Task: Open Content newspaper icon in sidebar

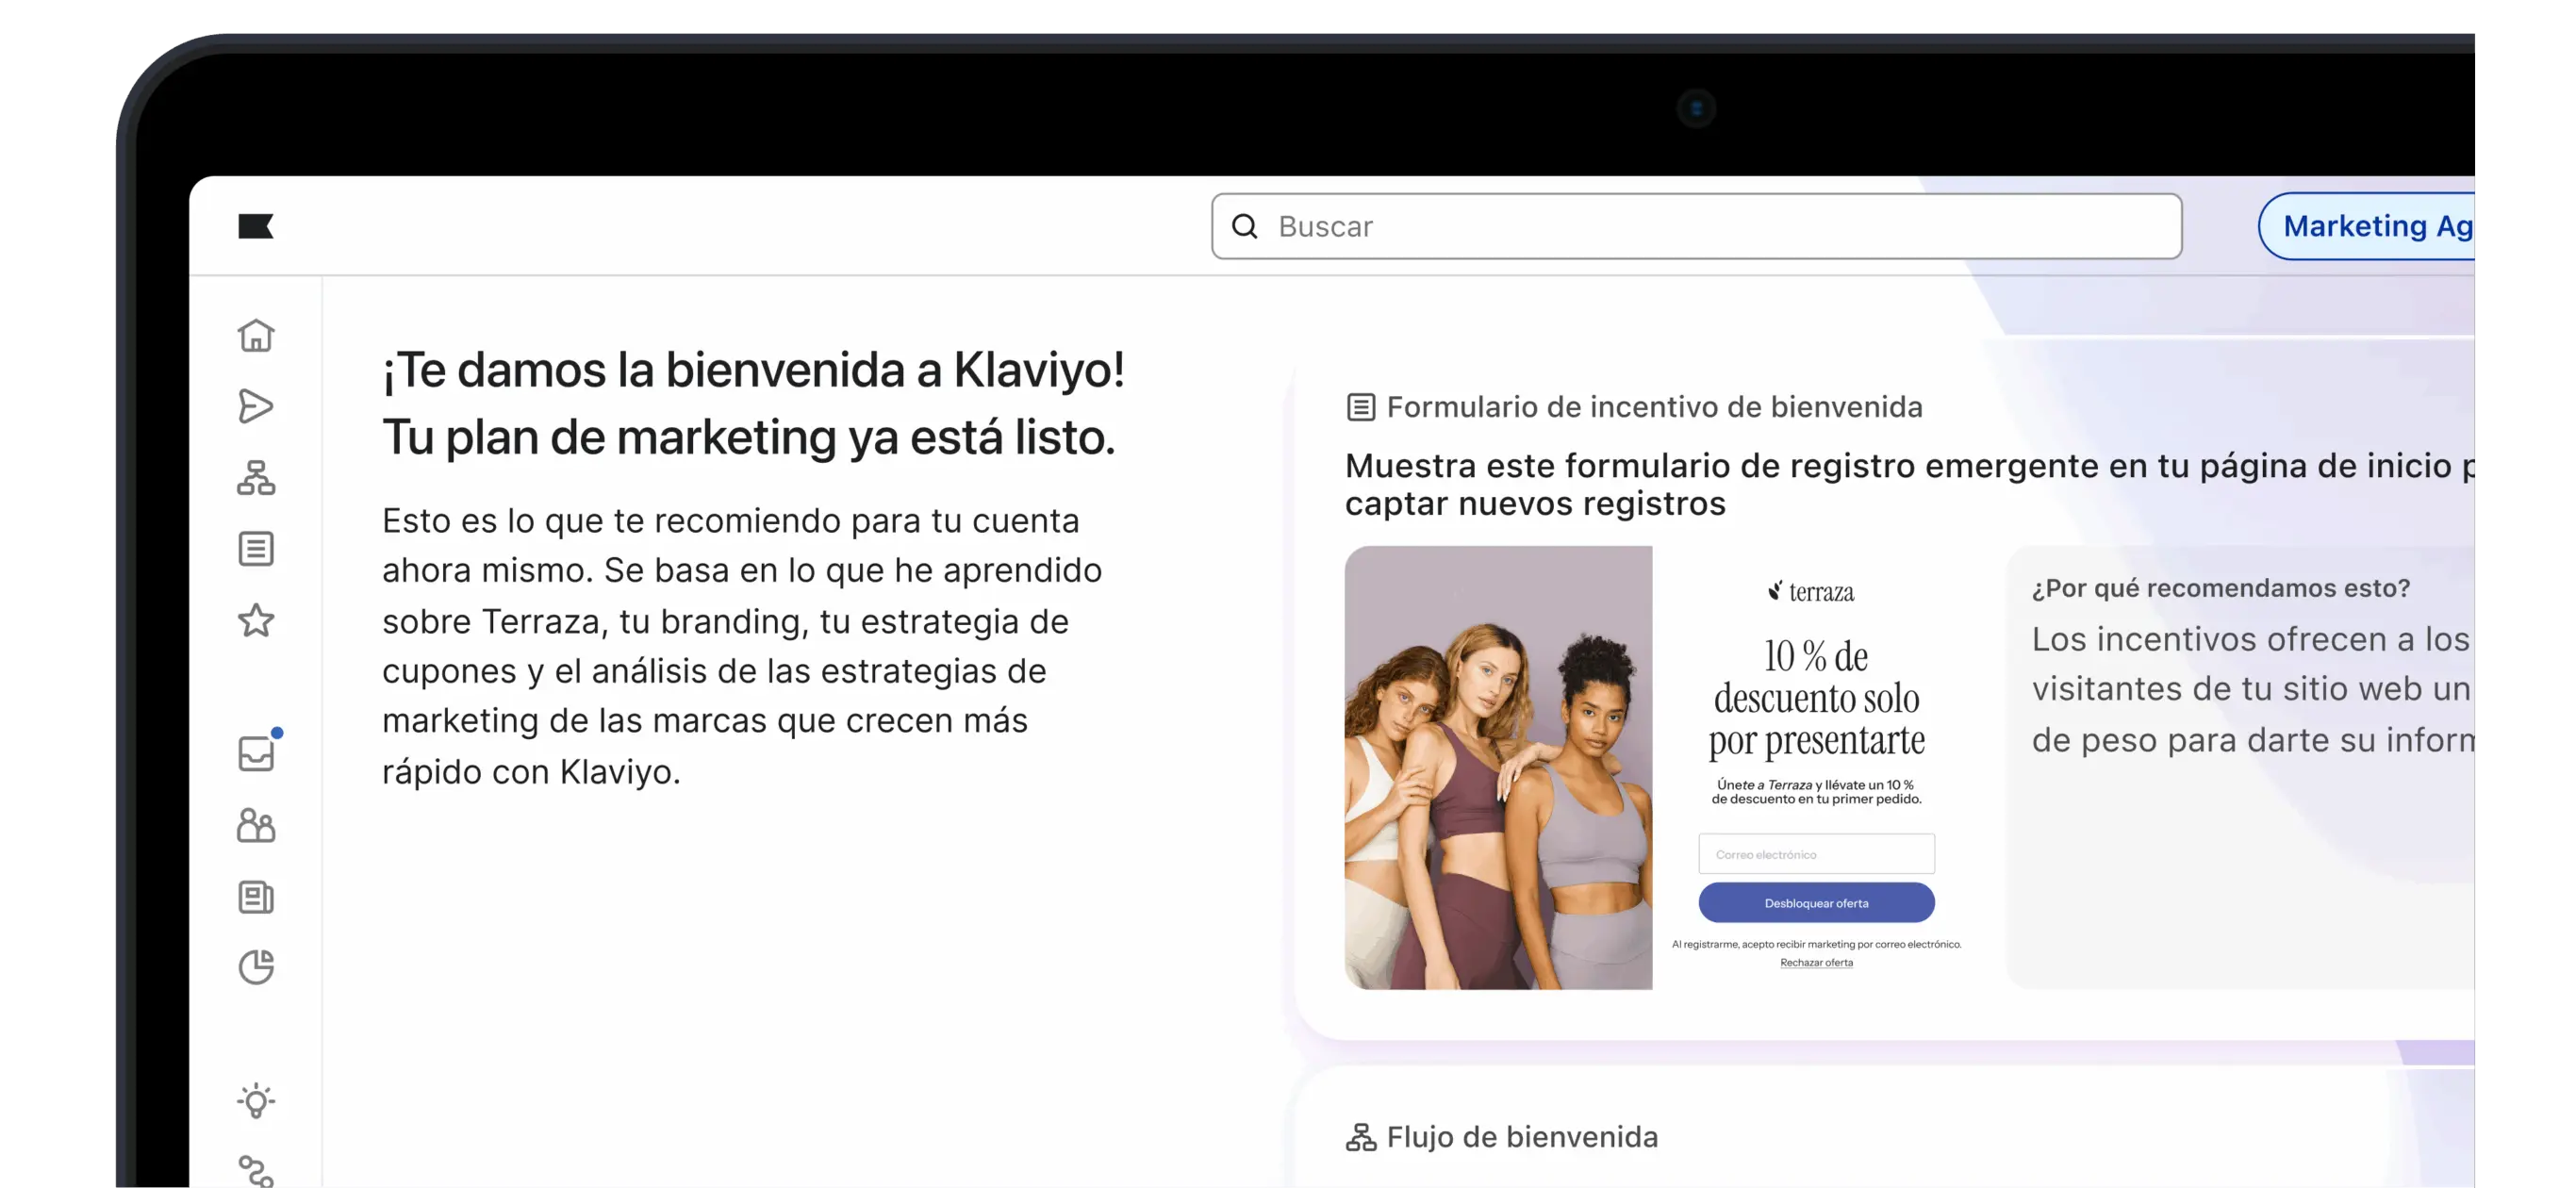Action: (x=256, y=897)
